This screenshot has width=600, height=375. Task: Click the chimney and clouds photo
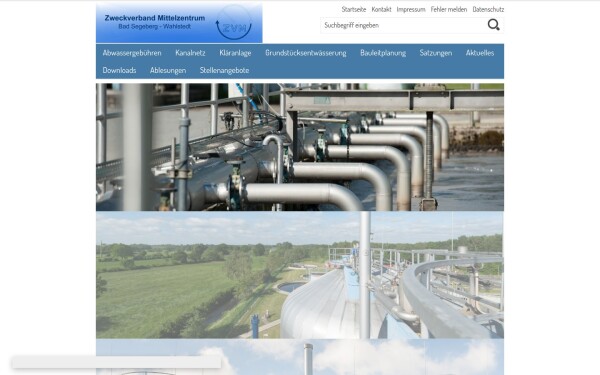point(300,357)
